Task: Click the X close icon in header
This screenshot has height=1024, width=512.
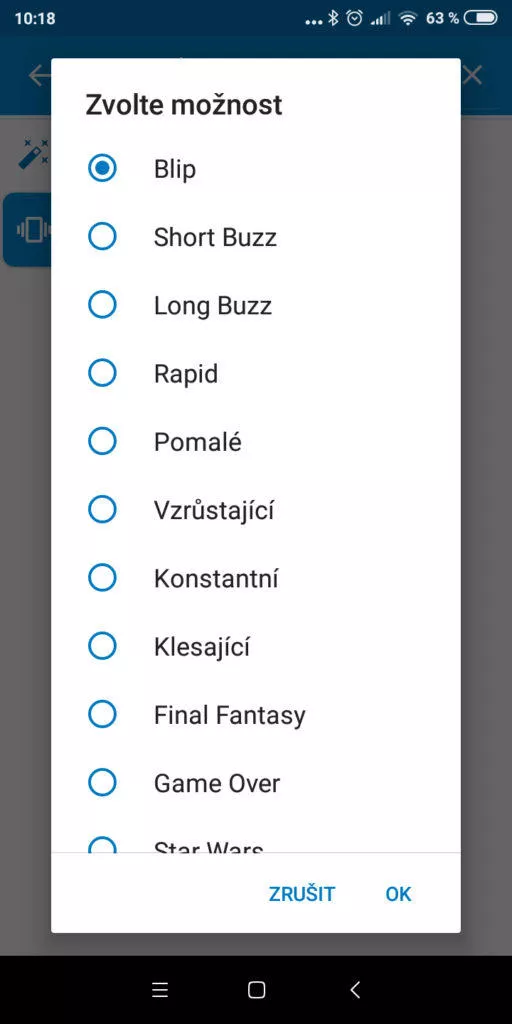Action: [x=472, y=76]
